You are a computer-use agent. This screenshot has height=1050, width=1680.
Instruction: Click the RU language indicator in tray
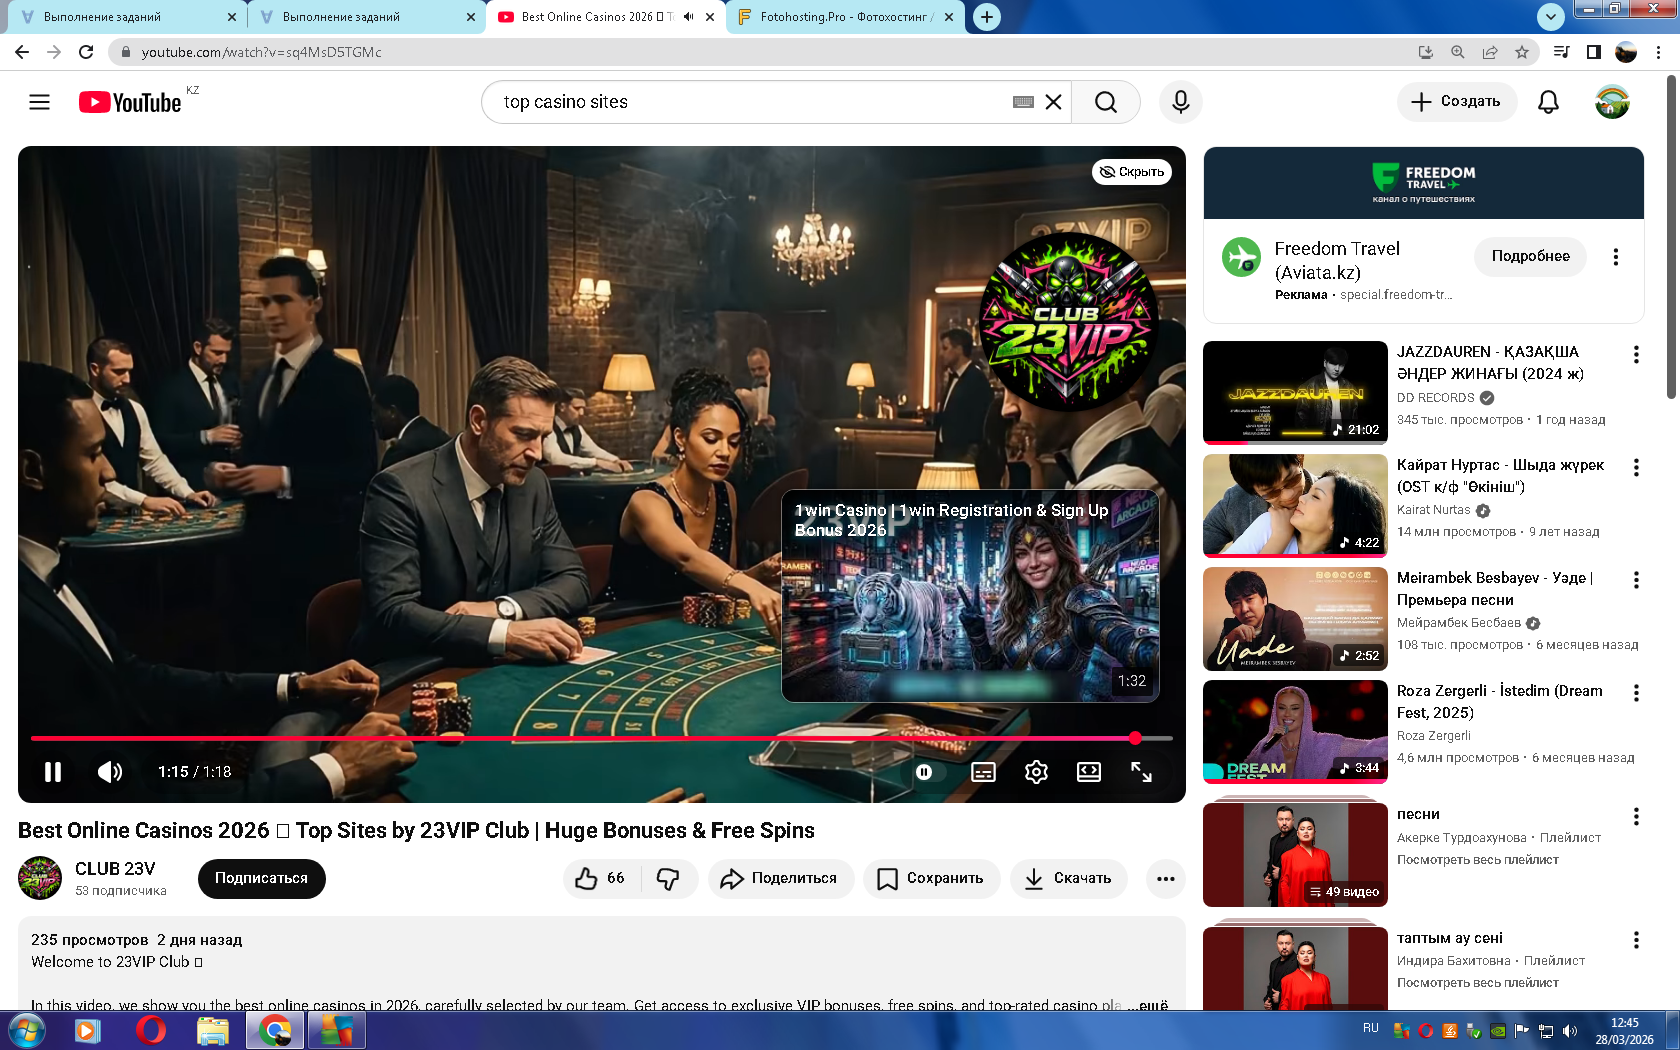pos(1370,1028)
